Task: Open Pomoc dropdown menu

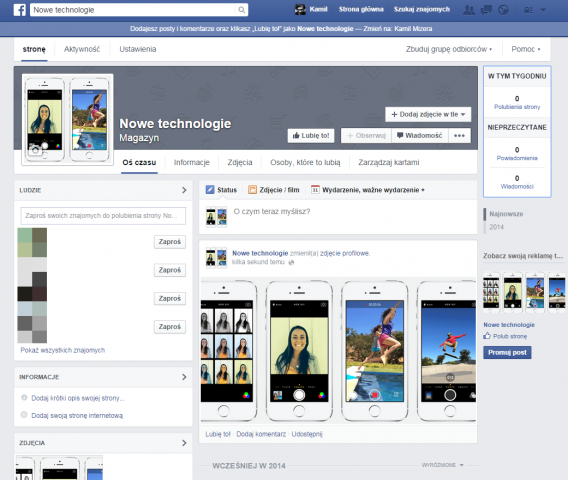Action: [526, 49]
